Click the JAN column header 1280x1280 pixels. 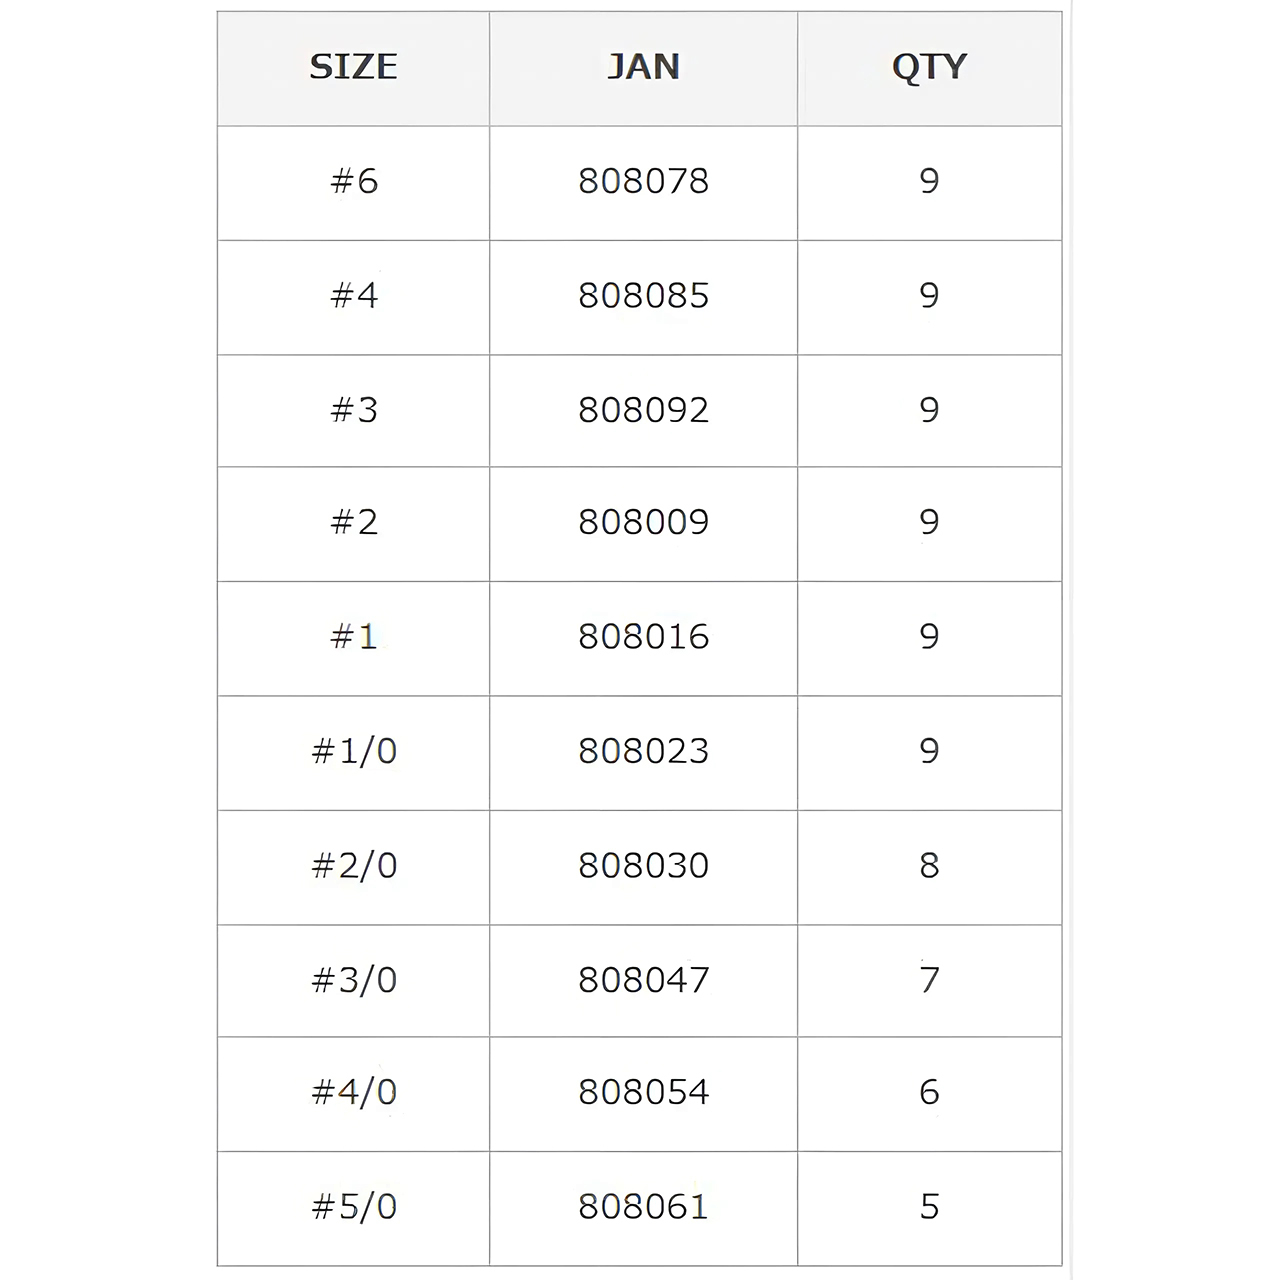click(x=644, y=67)
